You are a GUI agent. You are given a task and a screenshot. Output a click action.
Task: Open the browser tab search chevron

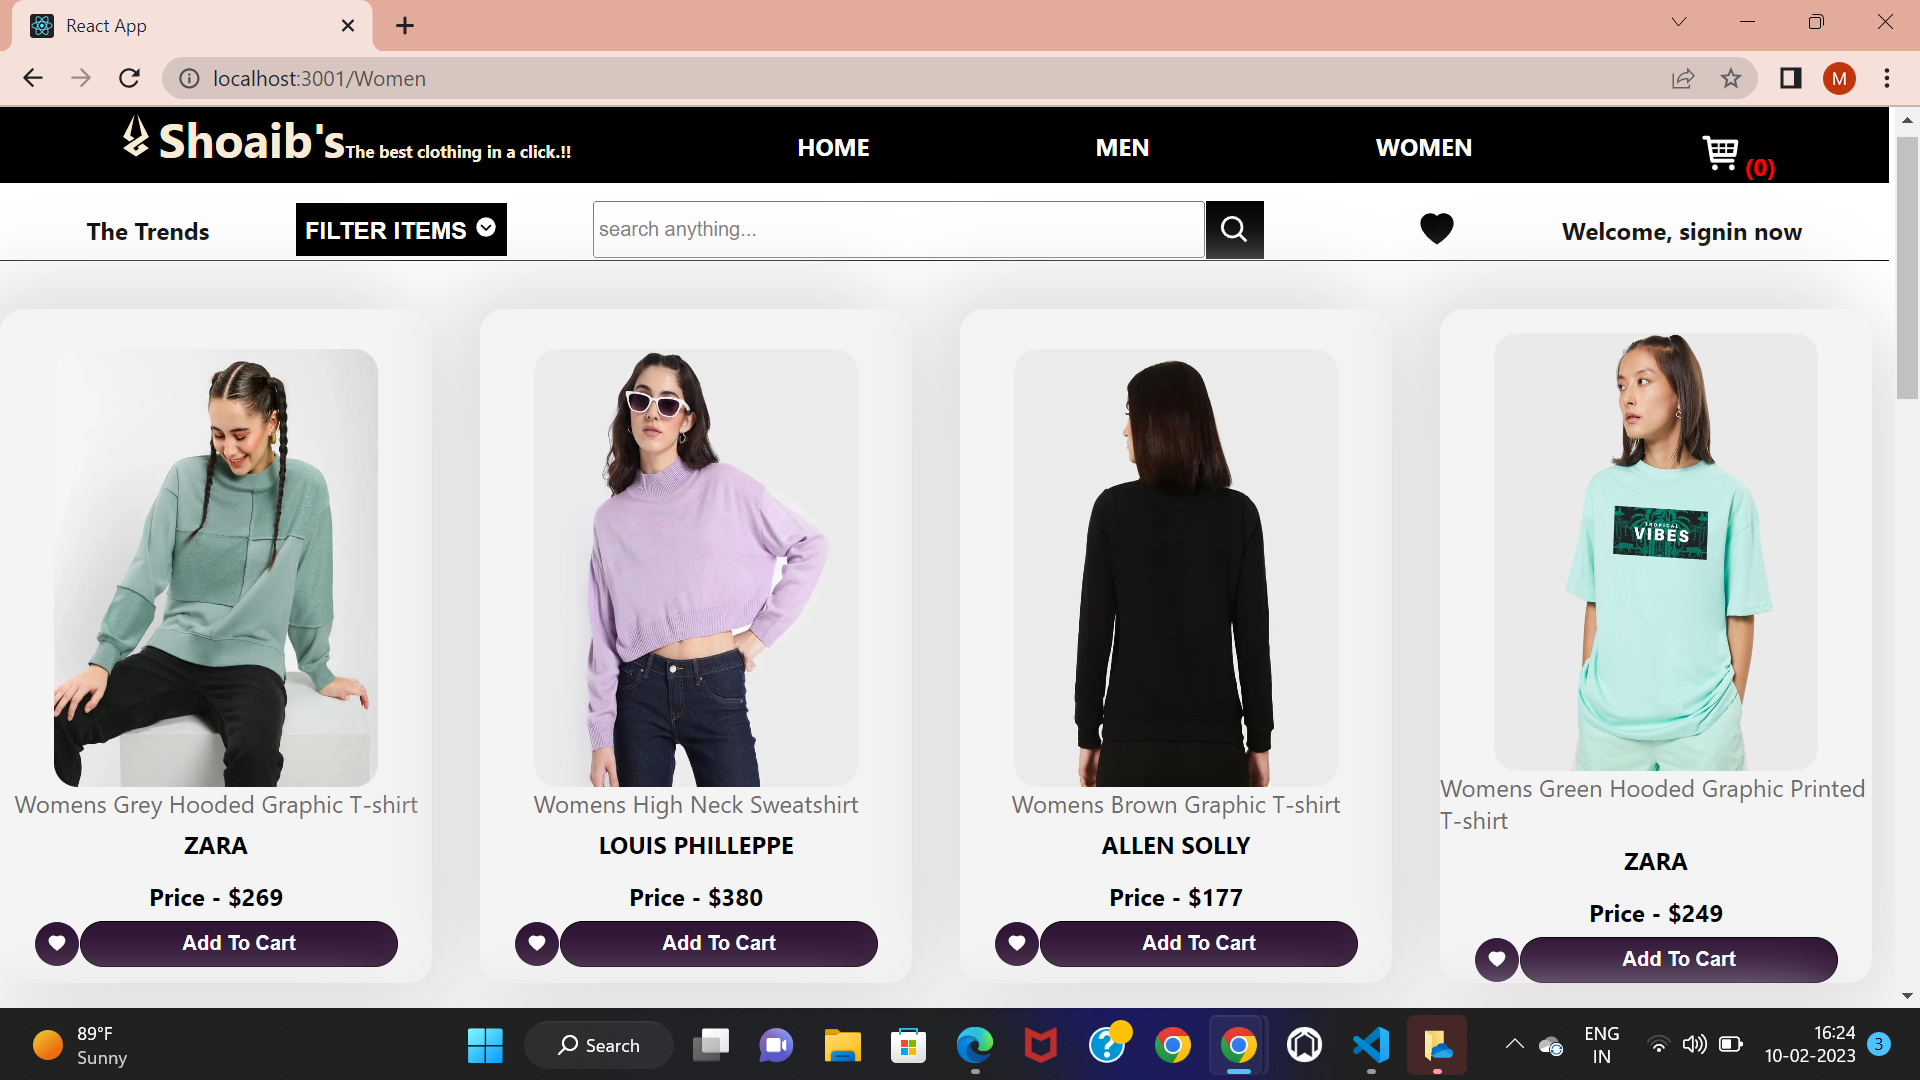tap(1678, 21)
